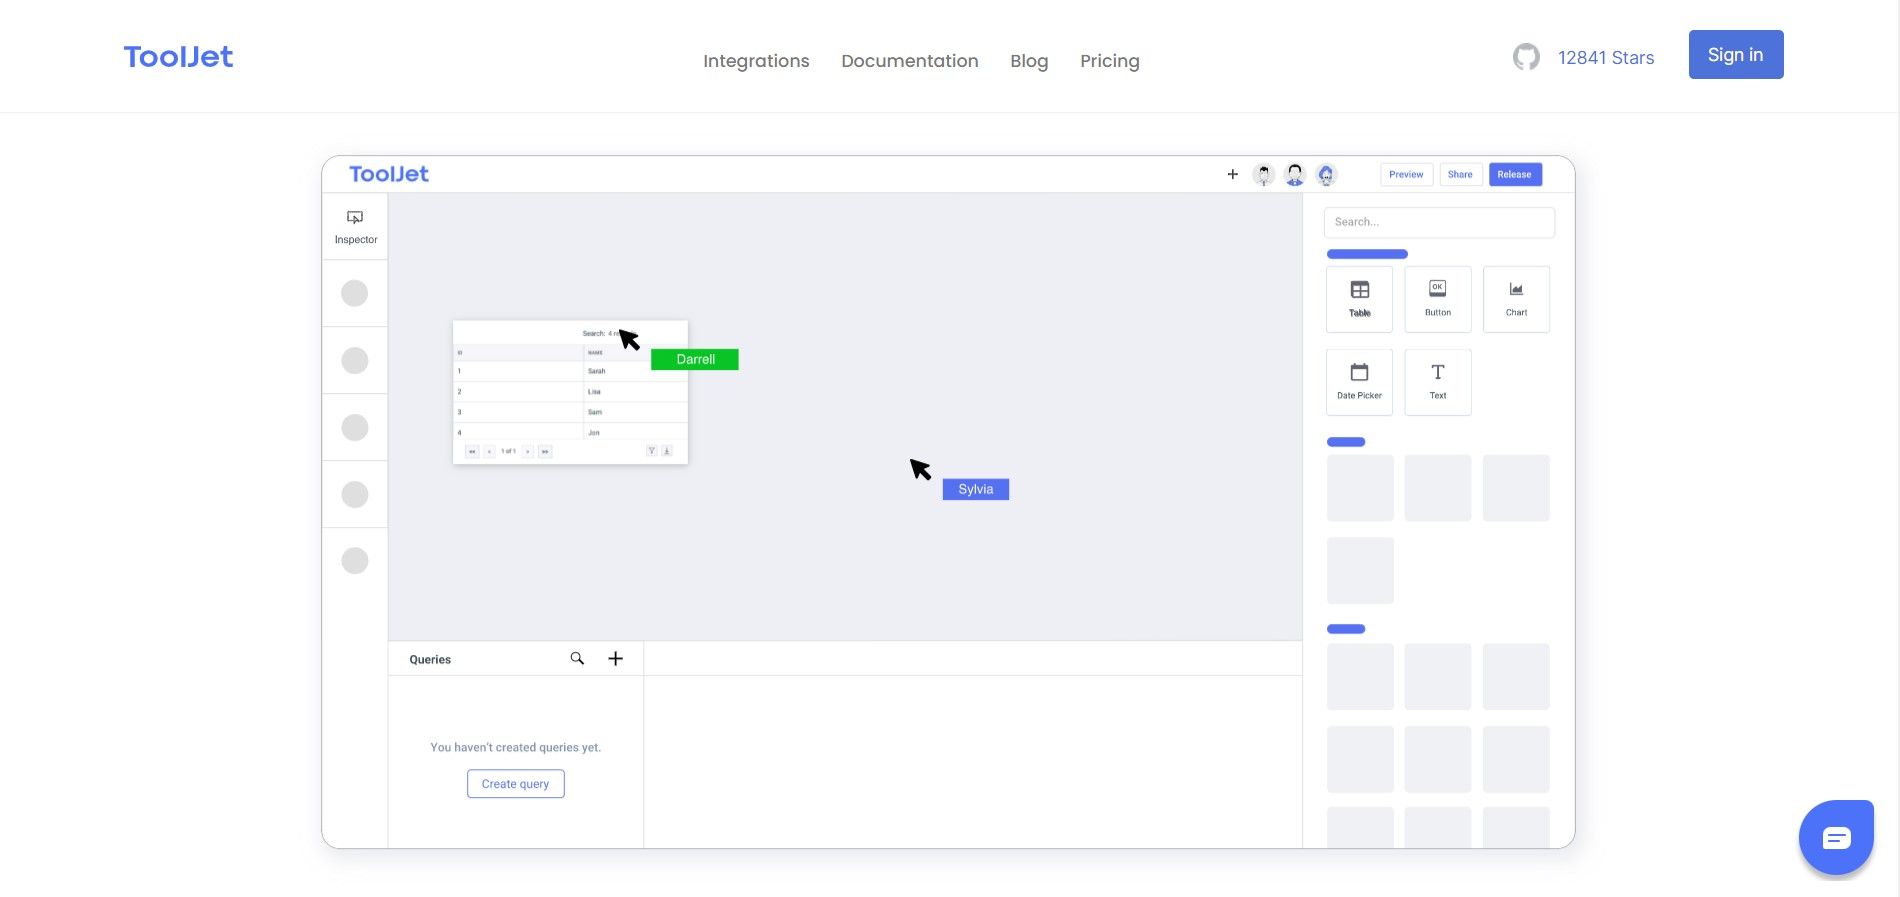Focus the widget Search... input field
Image resolution: width=1900 pixels, height=897 pixels.
(1439, 222)
